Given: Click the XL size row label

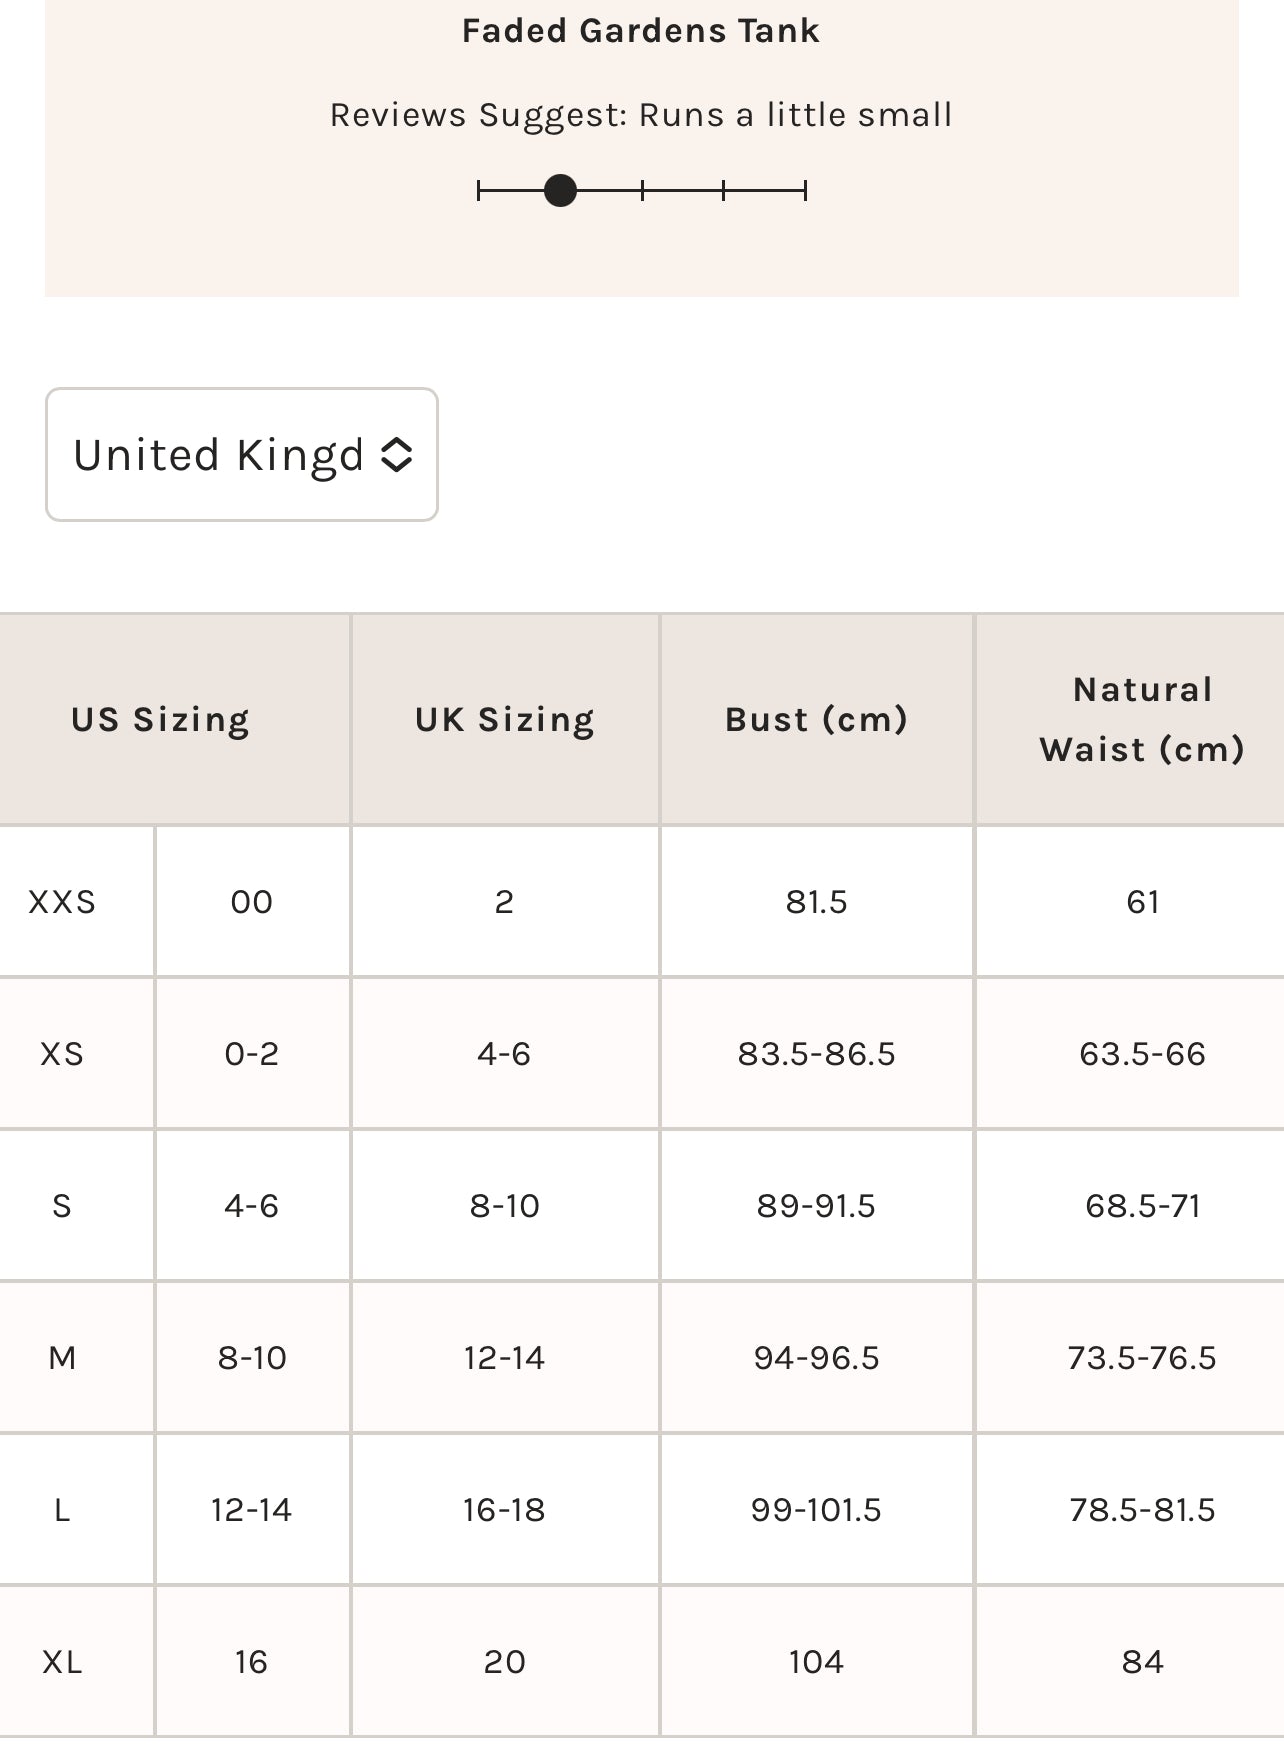Looking at the screenshot, I should [x=62, y=1662].
